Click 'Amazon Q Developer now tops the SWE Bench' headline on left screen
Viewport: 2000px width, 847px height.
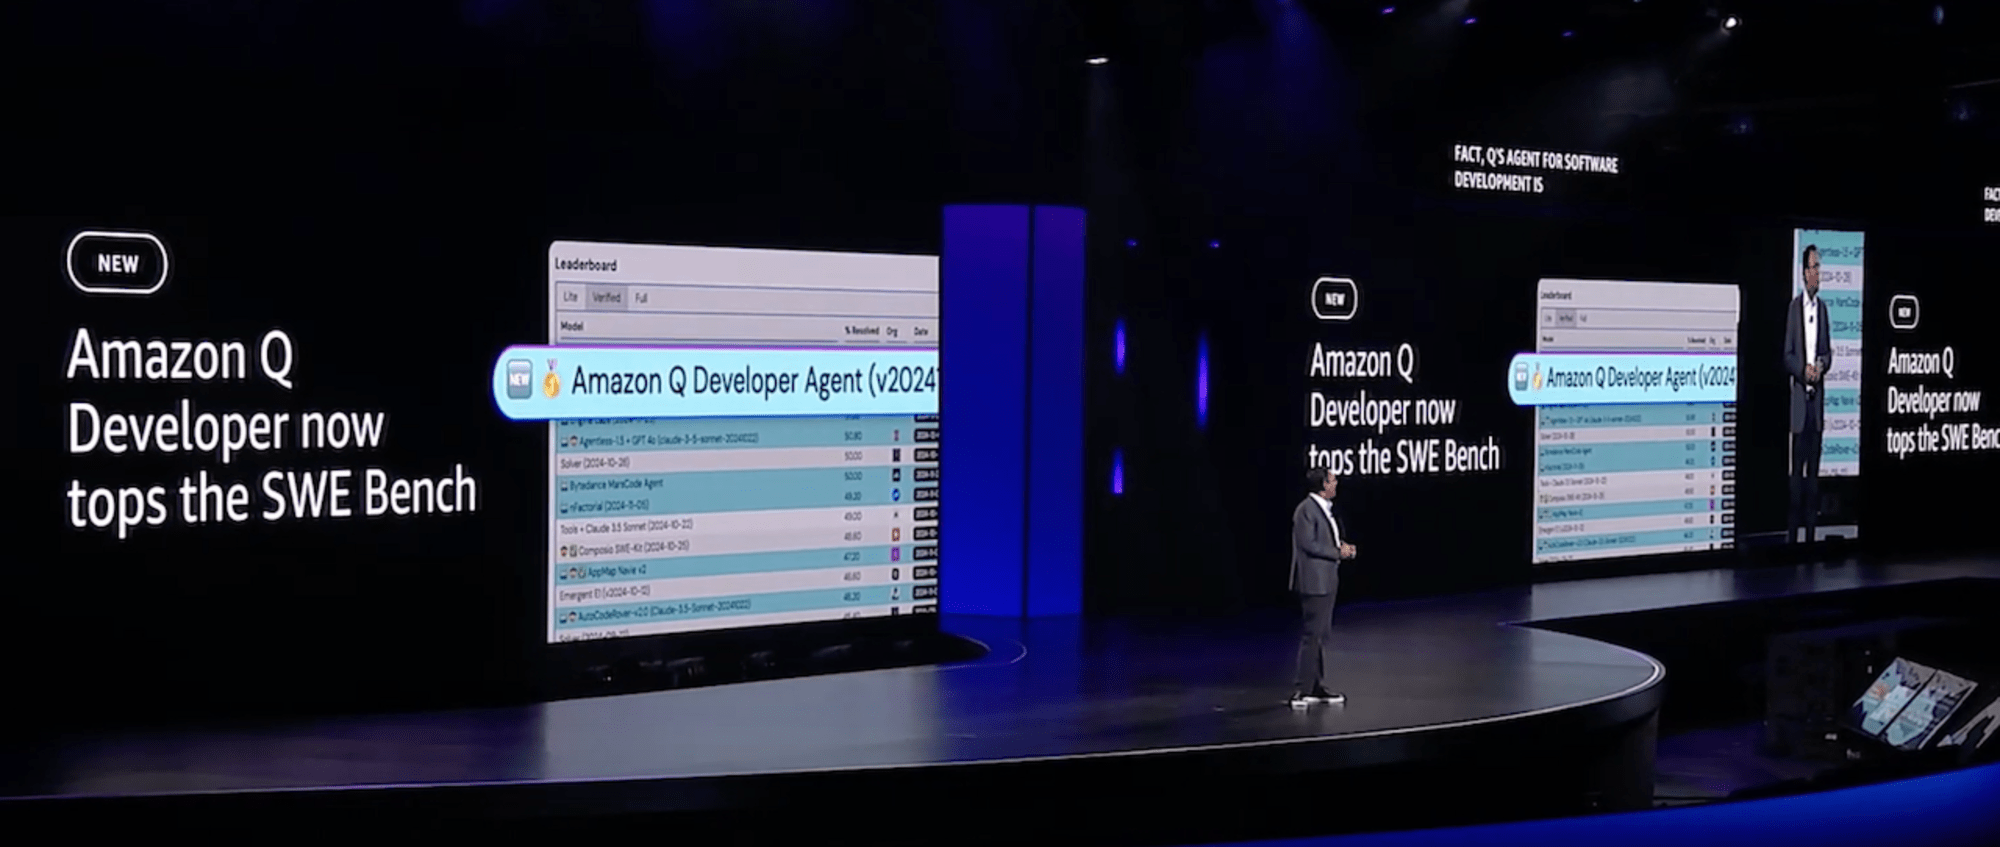[x=271, y=426]
